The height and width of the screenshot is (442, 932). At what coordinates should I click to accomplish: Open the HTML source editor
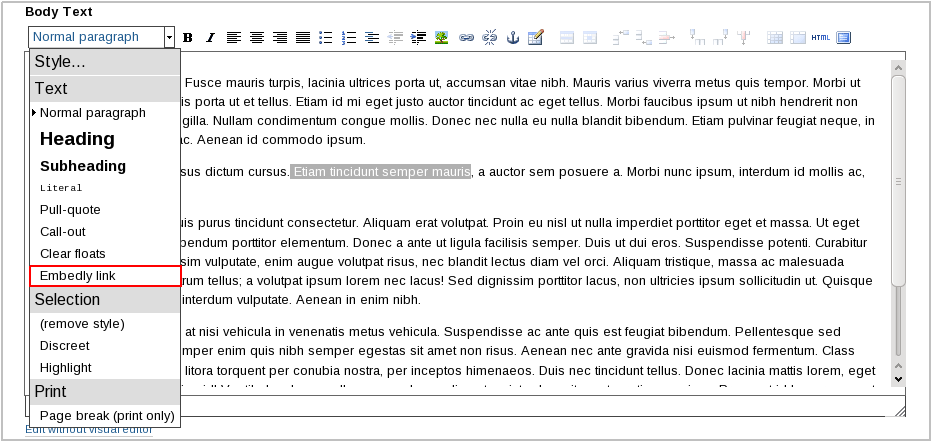820,38
